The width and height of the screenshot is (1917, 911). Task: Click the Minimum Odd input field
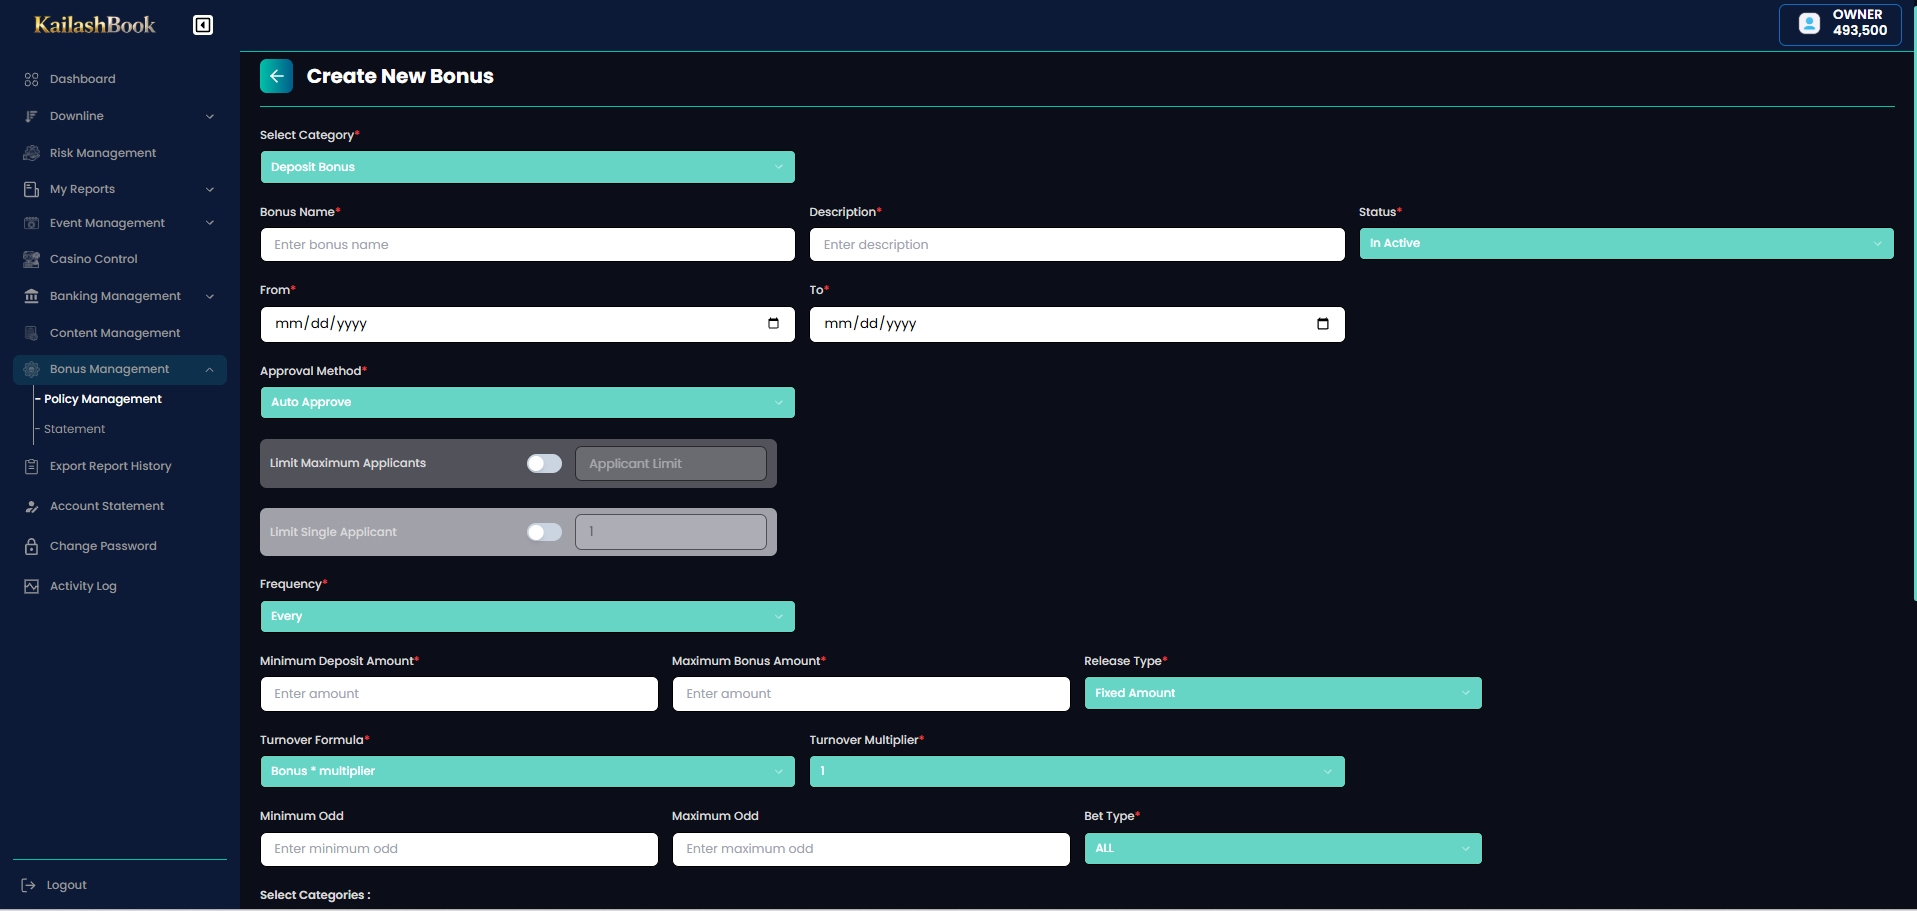[x=459, y=849]
